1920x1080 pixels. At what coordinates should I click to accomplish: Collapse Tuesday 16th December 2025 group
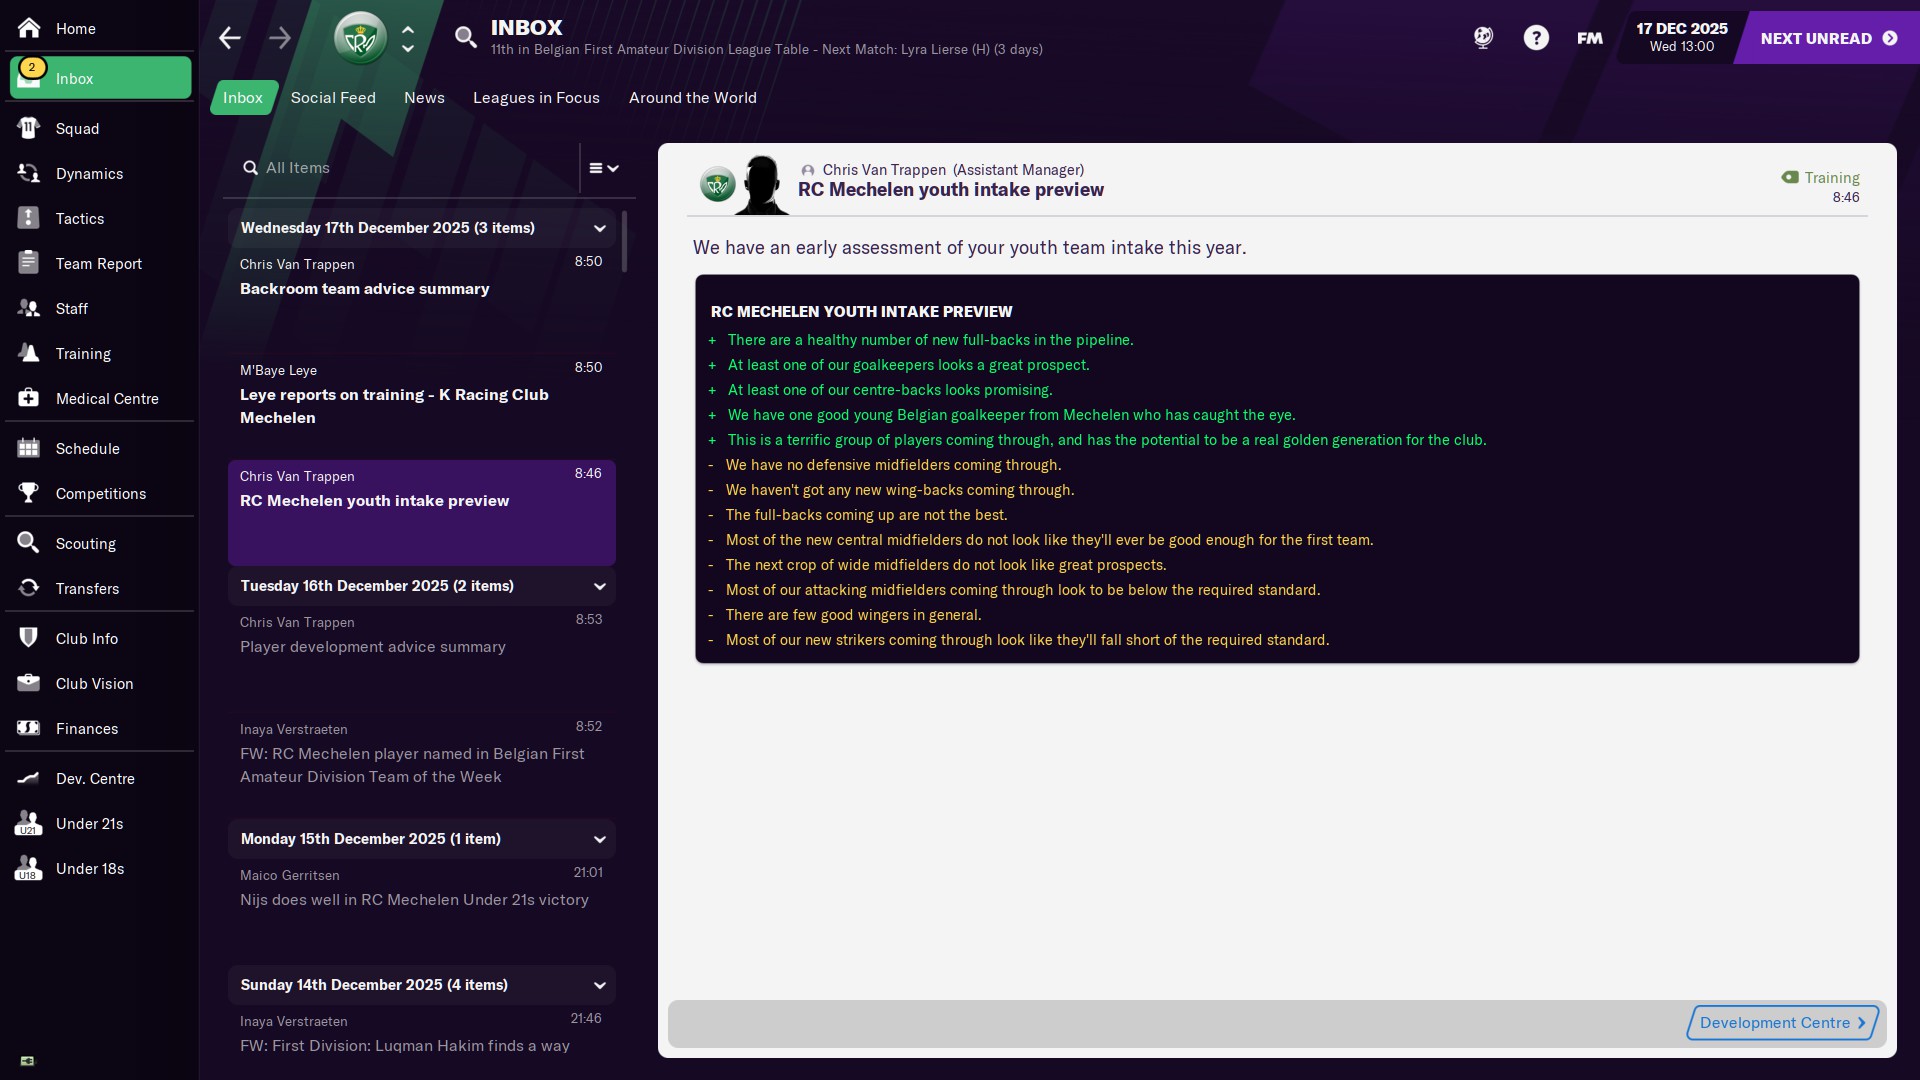pos(600,586)
